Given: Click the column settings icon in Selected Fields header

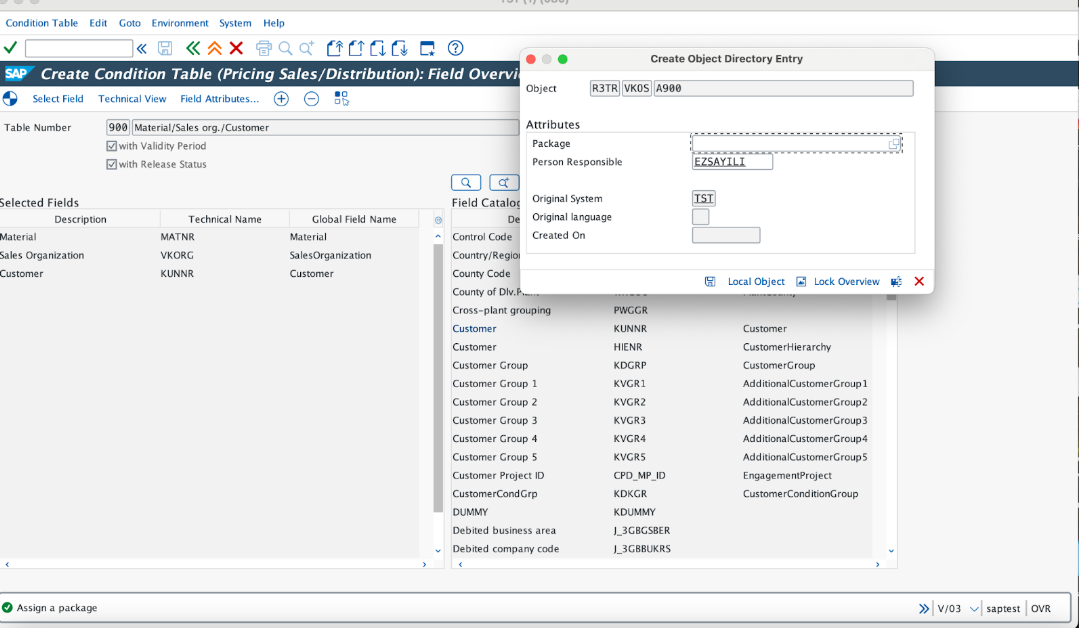Looking at the screenshot, I should coord(438,220).
